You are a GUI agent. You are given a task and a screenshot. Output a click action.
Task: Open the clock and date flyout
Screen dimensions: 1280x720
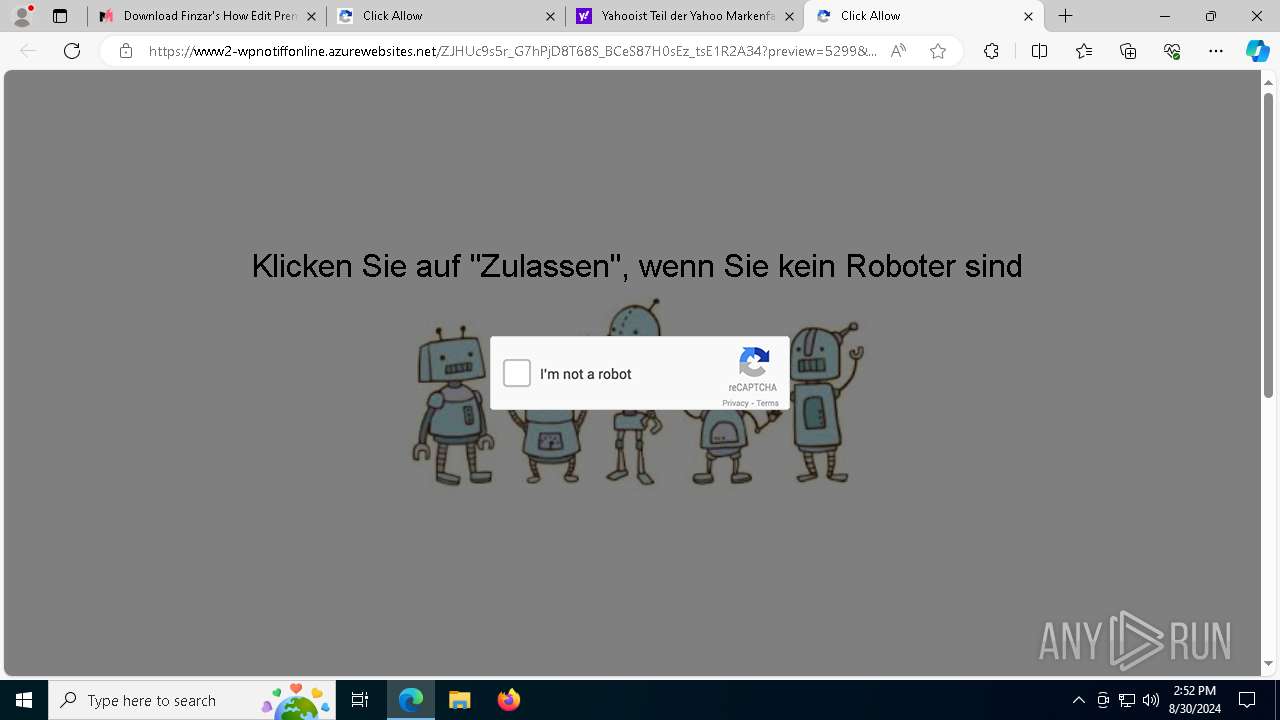coord(1195,700)
